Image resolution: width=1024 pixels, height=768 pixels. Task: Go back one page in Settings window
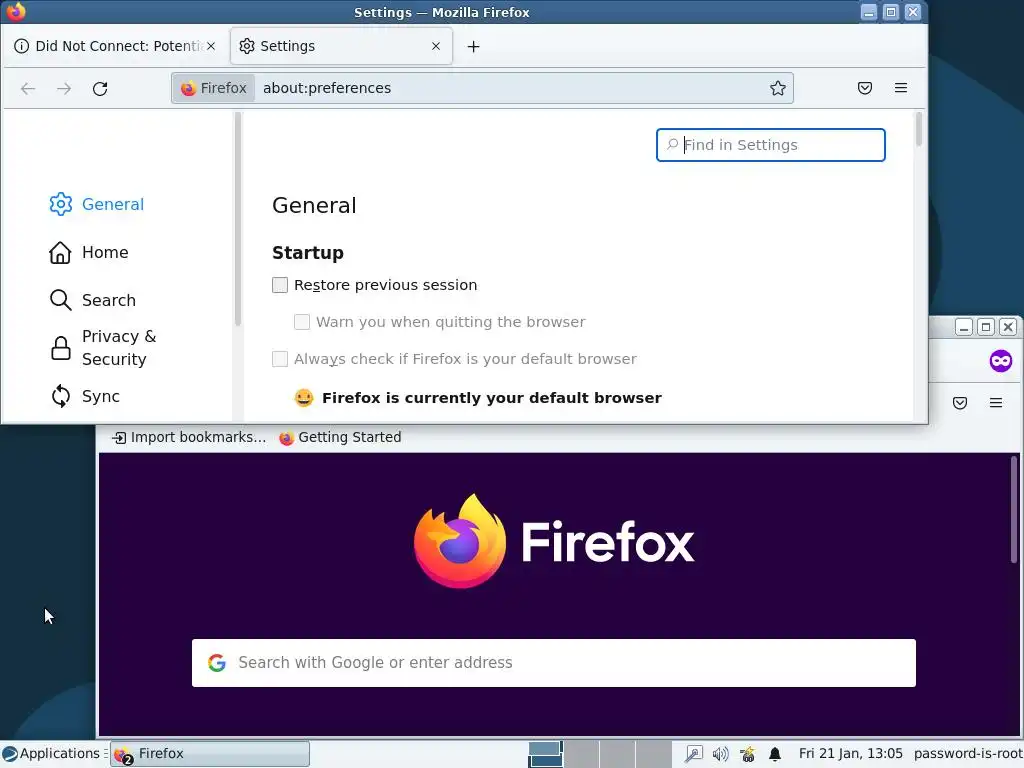coord(28,88)
